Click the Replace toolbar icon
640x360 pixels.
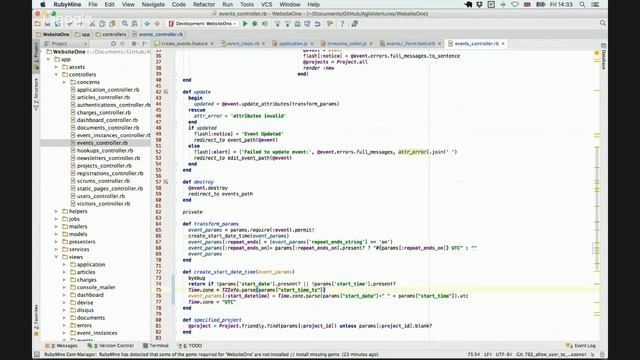coord(135,24)
